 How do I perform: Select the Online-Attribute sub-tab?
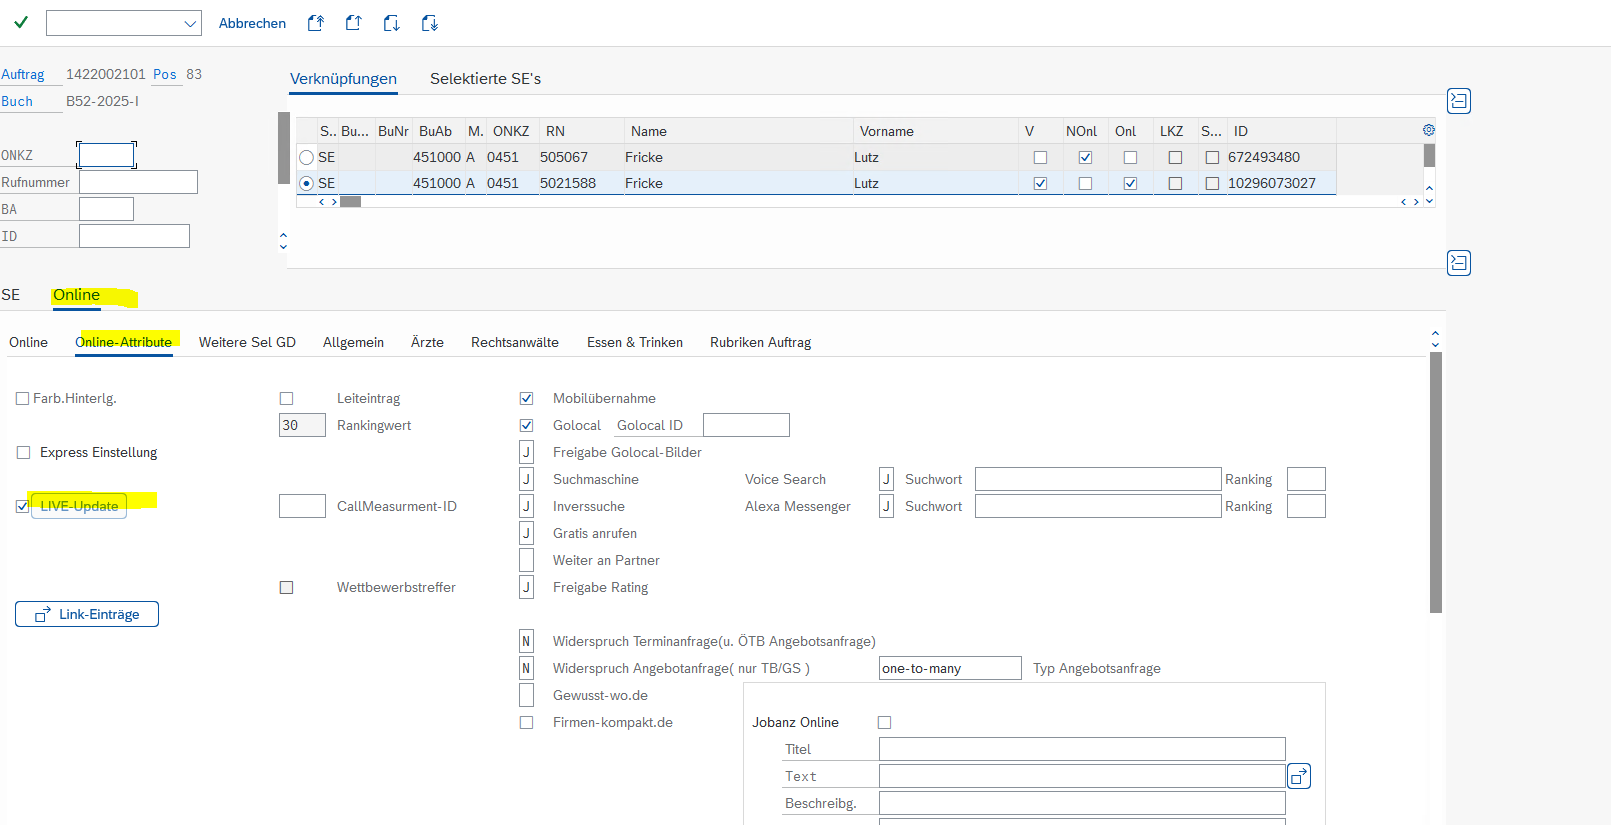(123, 342)
